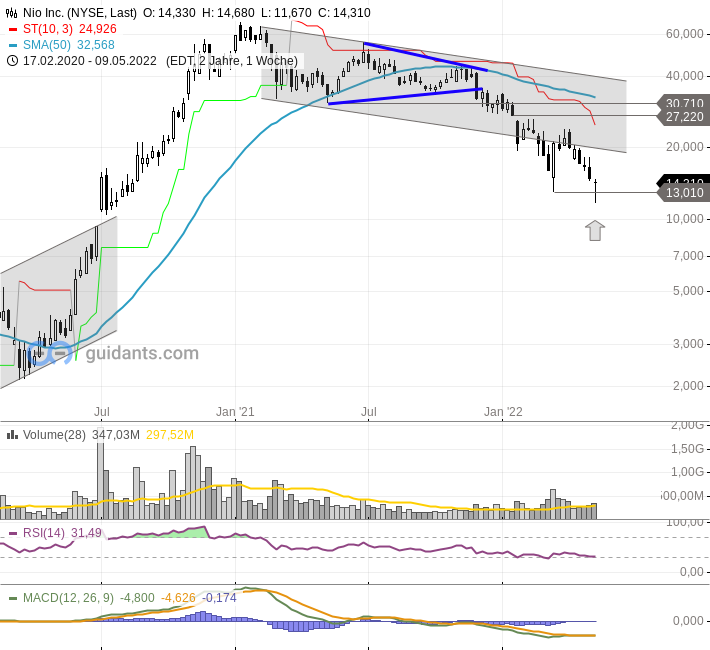Click the date range 17.02.2020 - 09.05.2022
The height and width of the screenshot is (650, 710).
click(x=90, y=61)
